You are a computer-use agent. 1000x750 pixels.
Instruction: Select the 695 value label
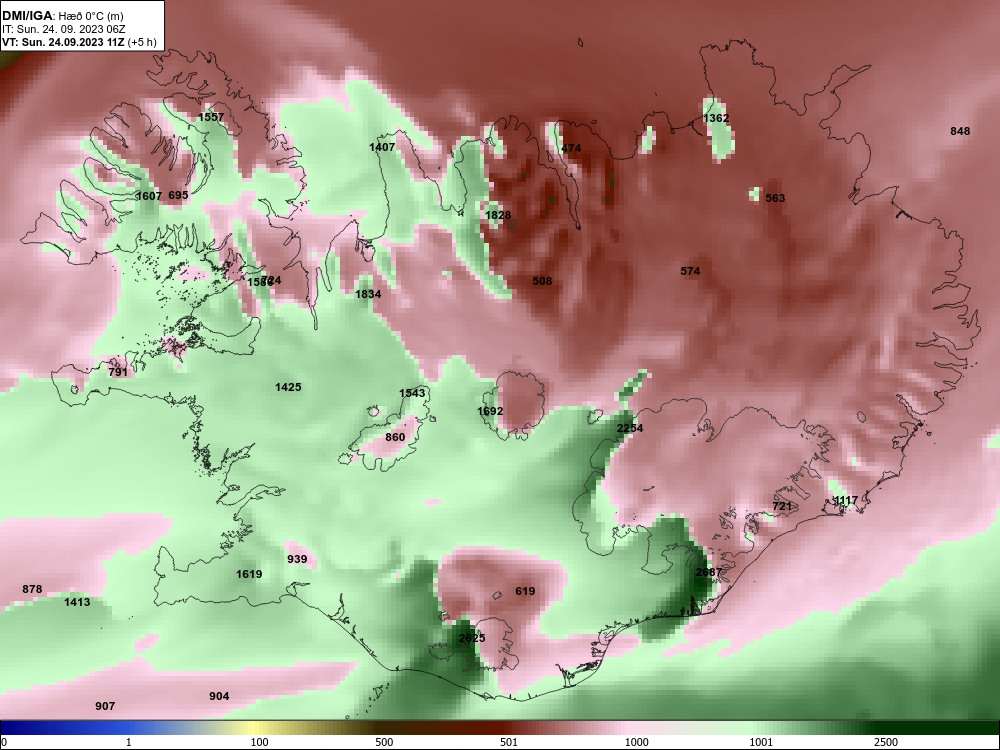tap(178, 195)
